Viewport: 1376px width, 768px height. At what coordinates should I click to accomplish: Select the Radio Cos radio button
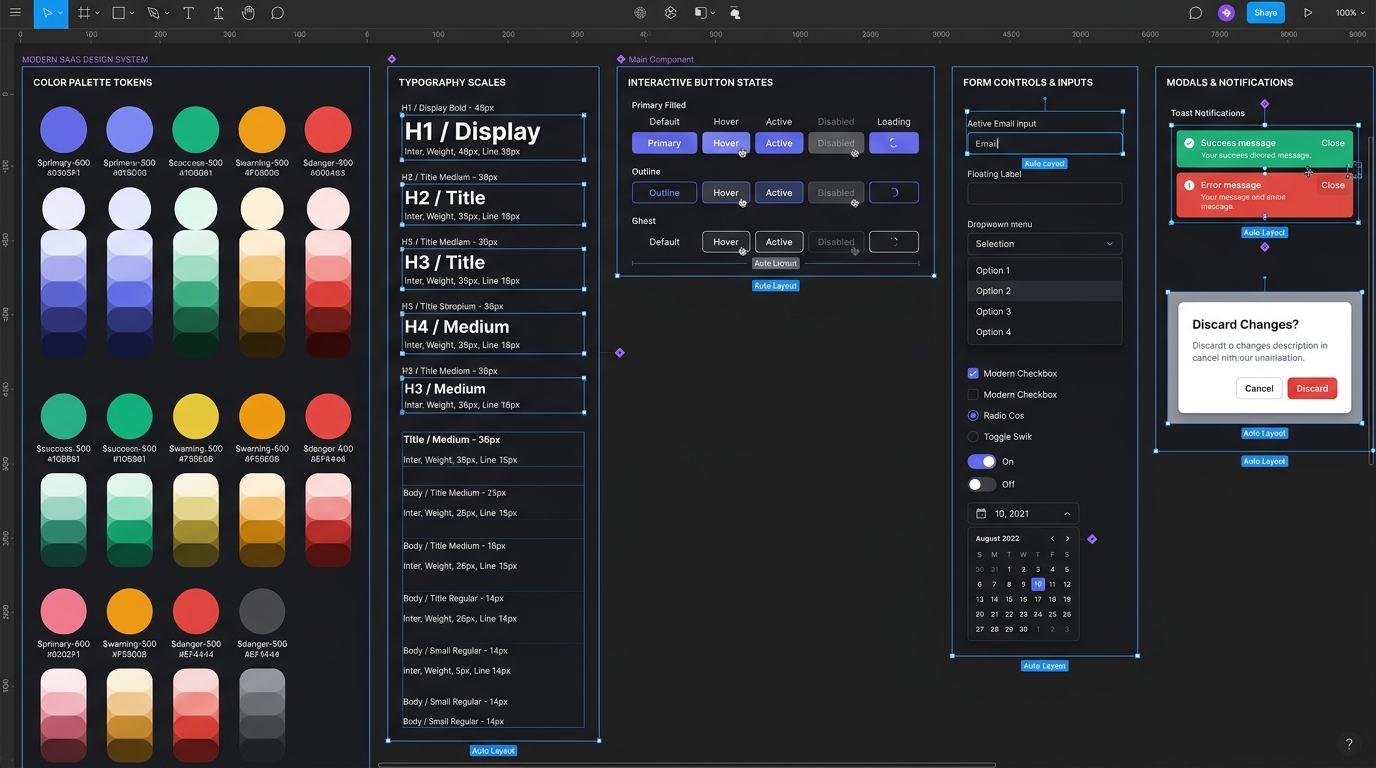tap(973, 415)
